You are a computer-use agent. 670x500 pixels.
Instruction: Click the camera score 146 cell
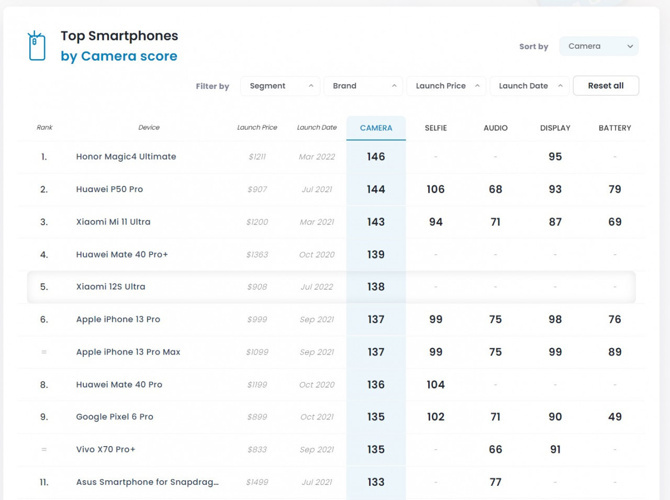point(376,157)
